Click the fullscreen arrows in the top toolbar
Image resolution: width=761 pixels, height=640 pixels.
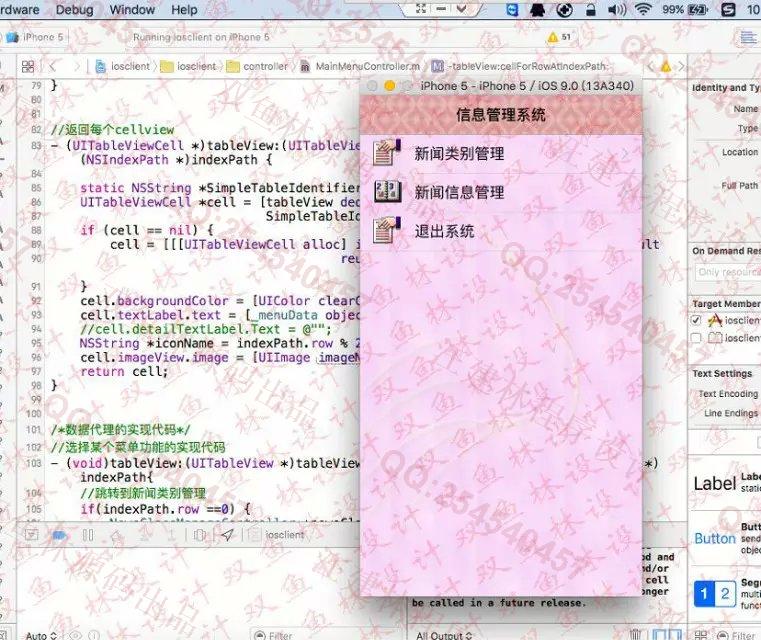(x=421, y=8)
